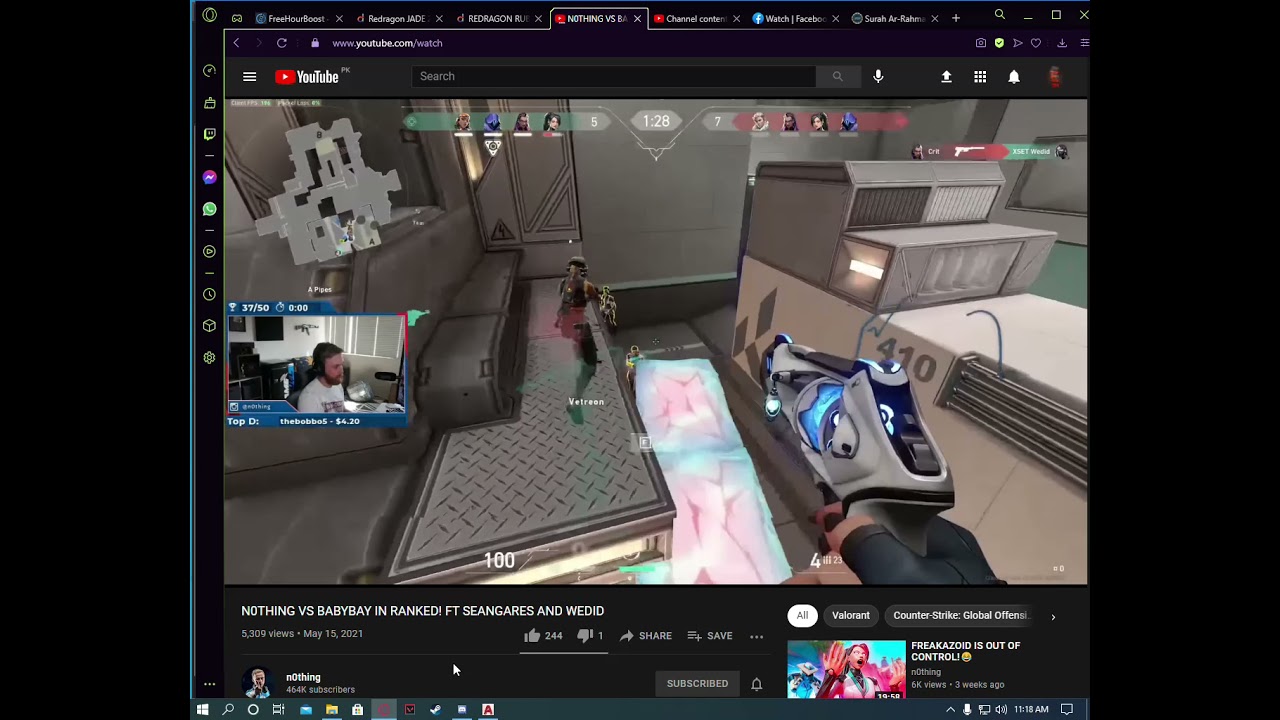Show hidden system tray icons chevron

(x=950, y=710)
